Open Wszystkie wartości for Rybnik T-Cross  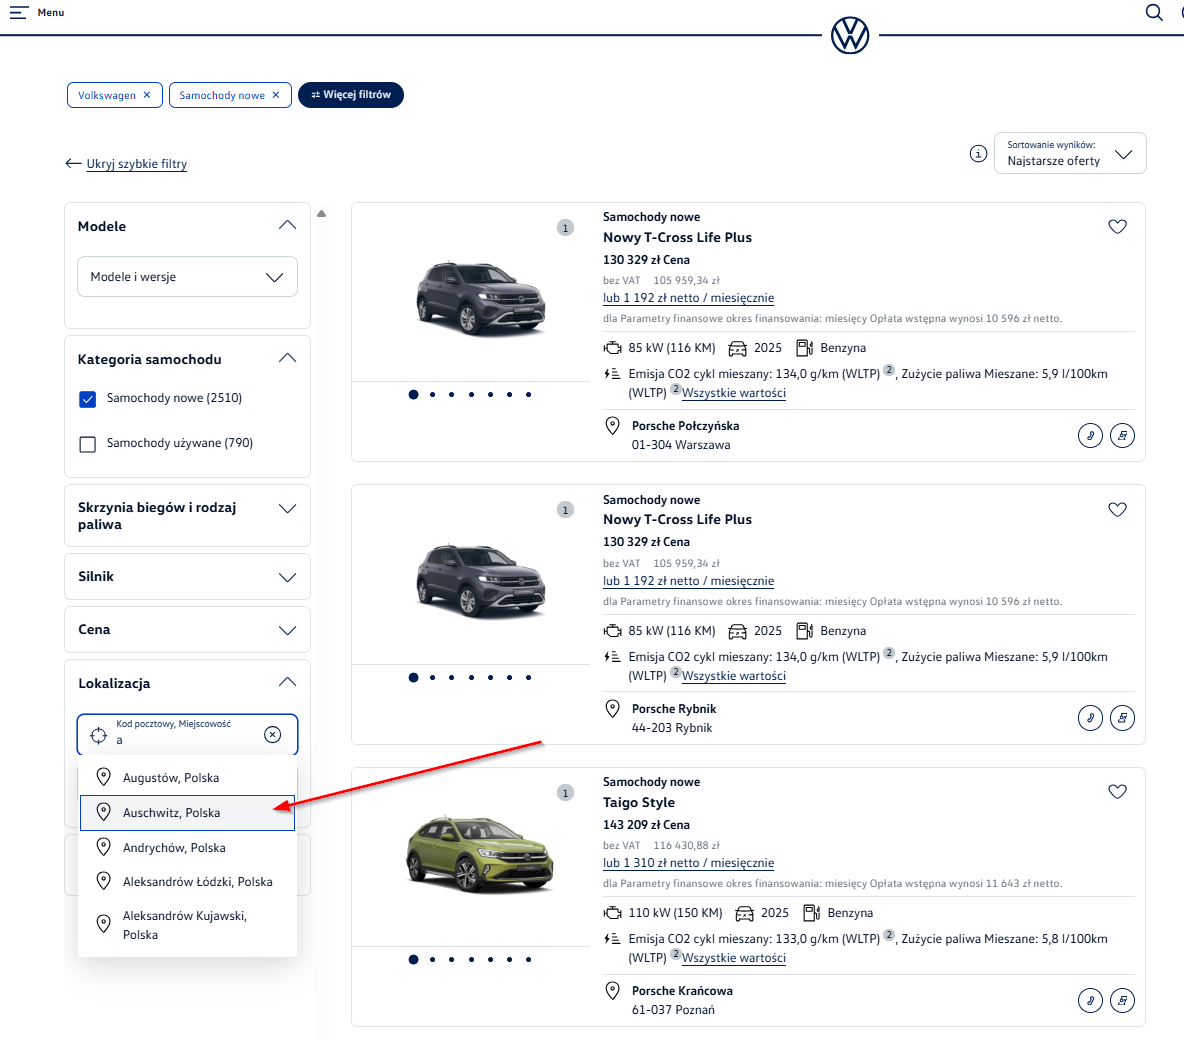point(733,676)
